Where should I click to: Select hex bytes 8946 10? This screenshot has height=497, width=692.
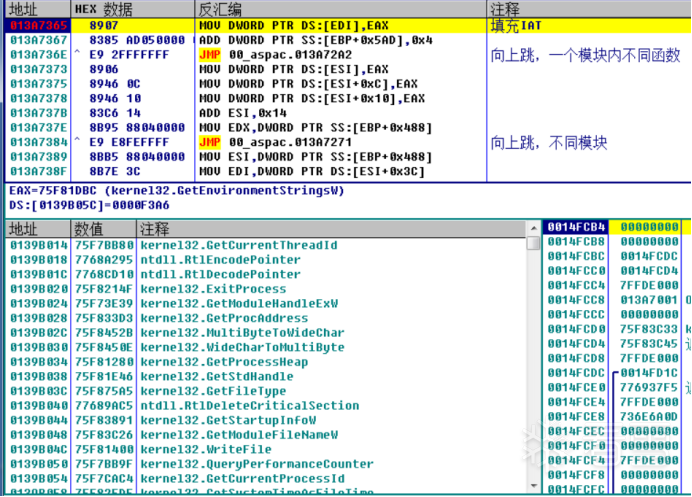[115, 98]
